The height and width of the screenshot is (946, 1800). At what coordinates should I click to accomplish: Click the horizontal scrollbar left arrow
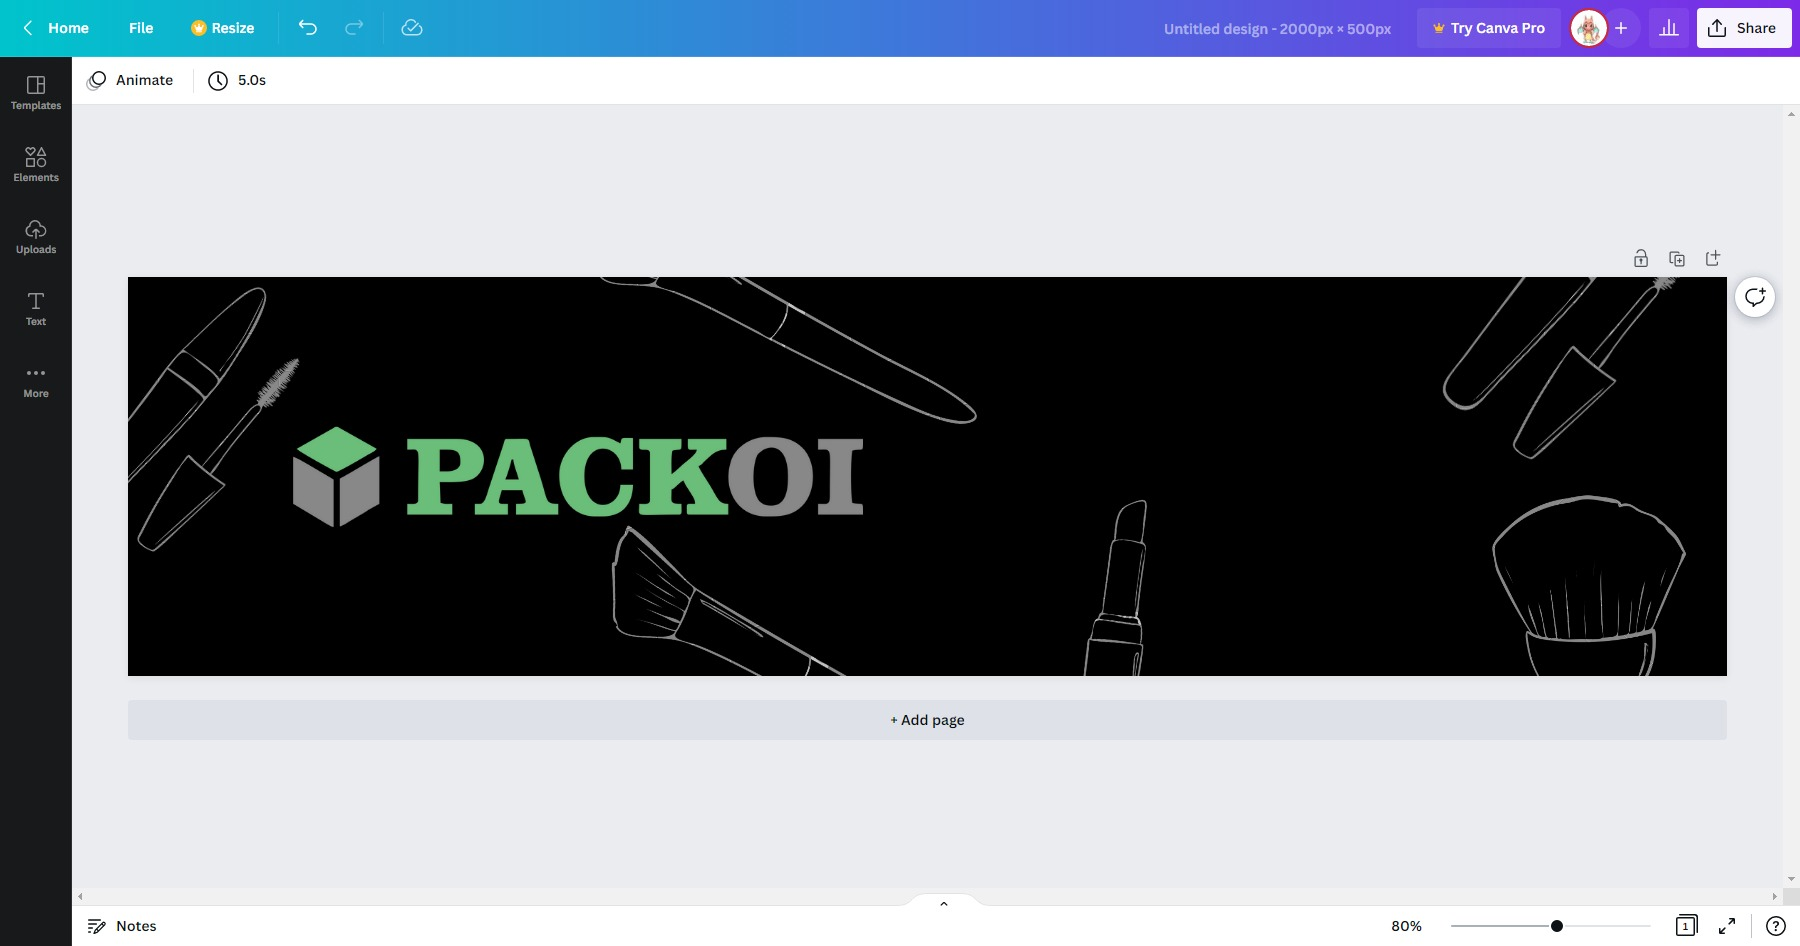coord(80,896)
